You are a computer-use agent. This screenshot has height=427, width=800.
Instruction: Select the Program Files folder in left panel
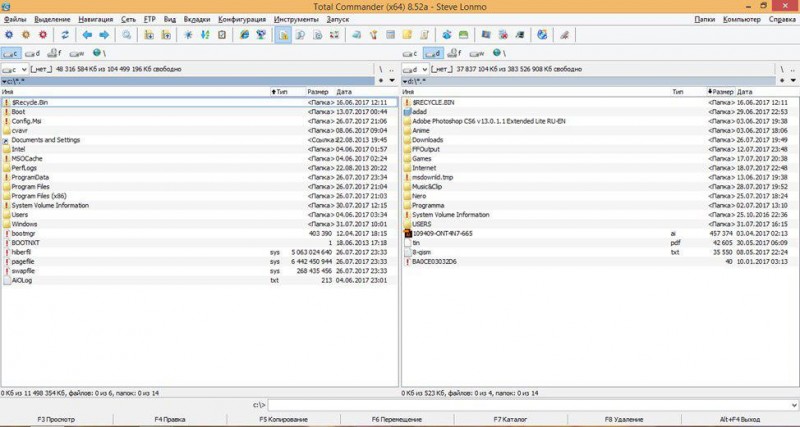199,187
